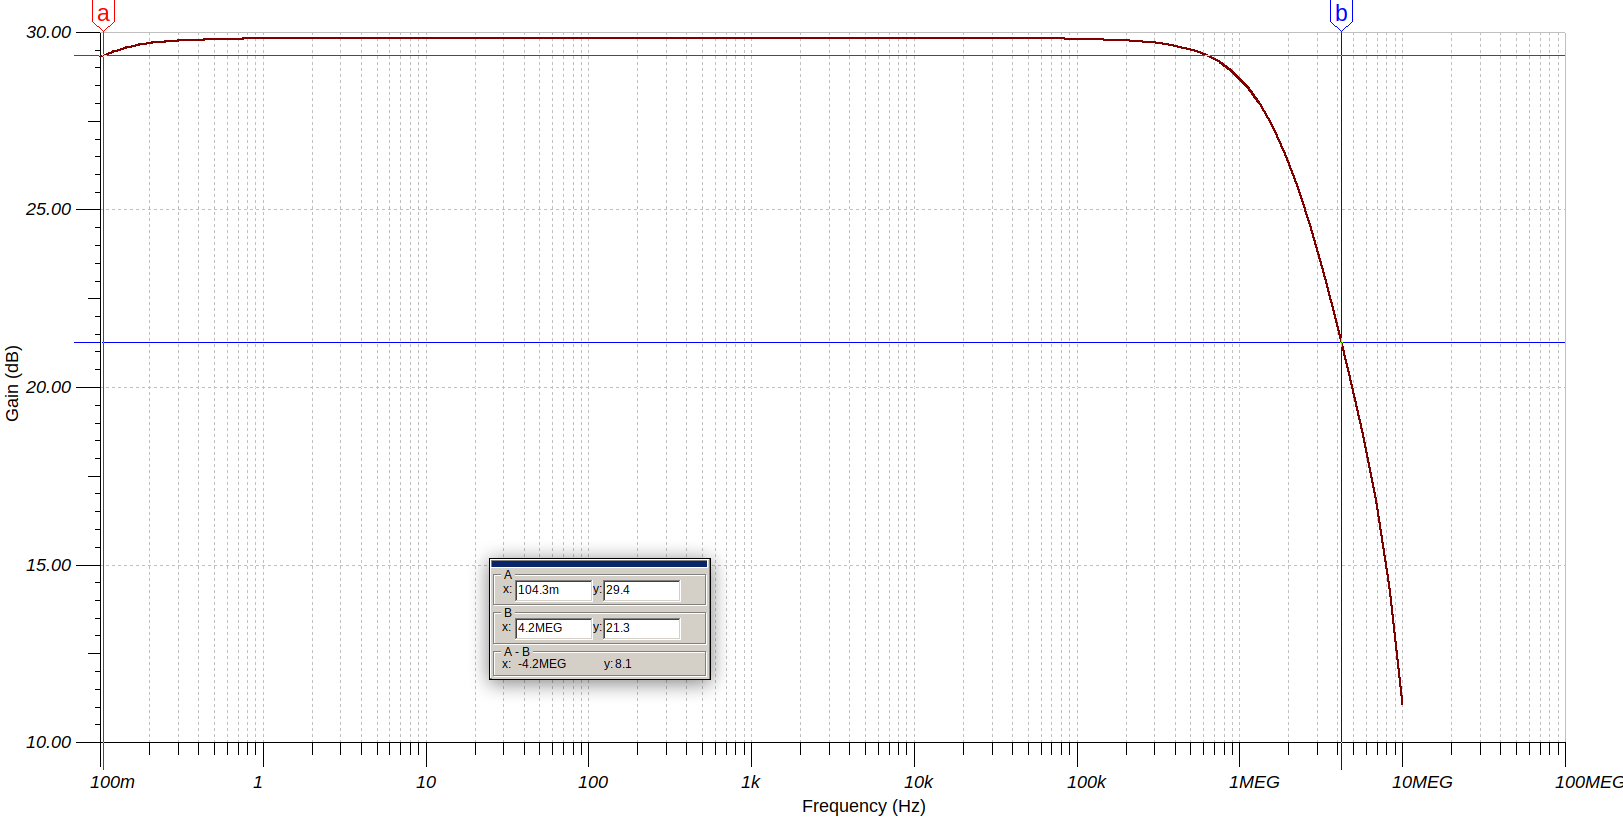The width and height of the screenshot is (1623, 819).
Task: Click the 1MEG frequency tick label
Action: 1254,782
